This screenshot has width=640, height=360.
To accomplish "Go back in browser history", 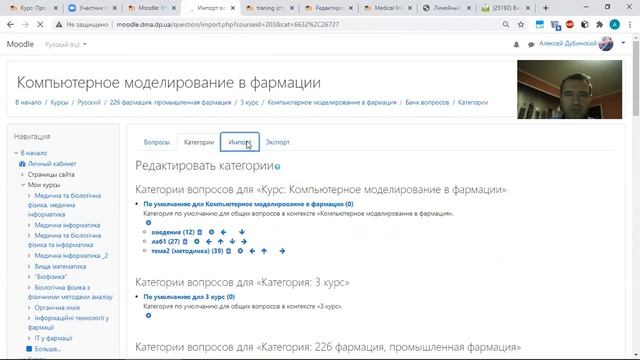I will click(x=10, y=24).
